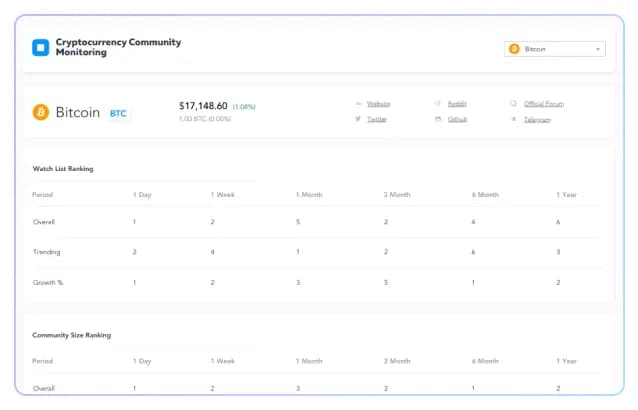638x410 pixels.
Task: Click the Cryptocurrency Community Monitoring title
Action: 118,47
